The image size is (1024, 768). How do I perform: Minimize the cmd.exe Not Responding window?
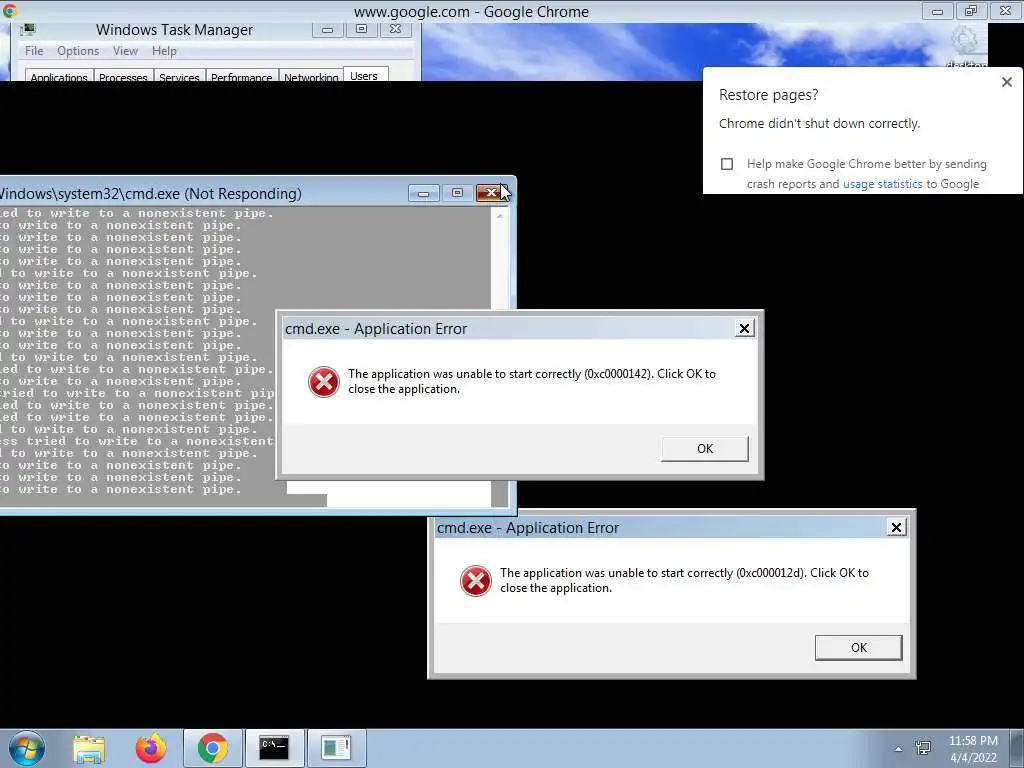click(423, 193)
